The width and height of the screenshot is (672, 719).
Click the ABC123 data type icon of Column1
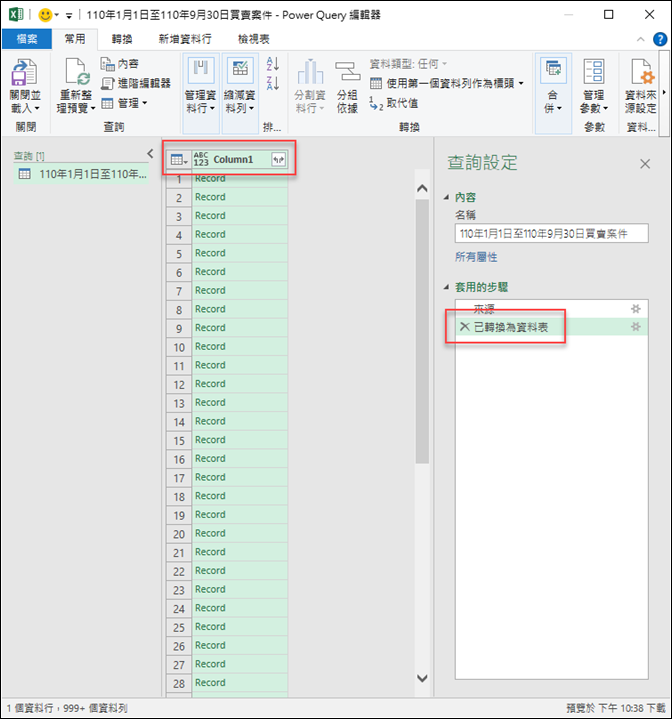coord(201,160)
